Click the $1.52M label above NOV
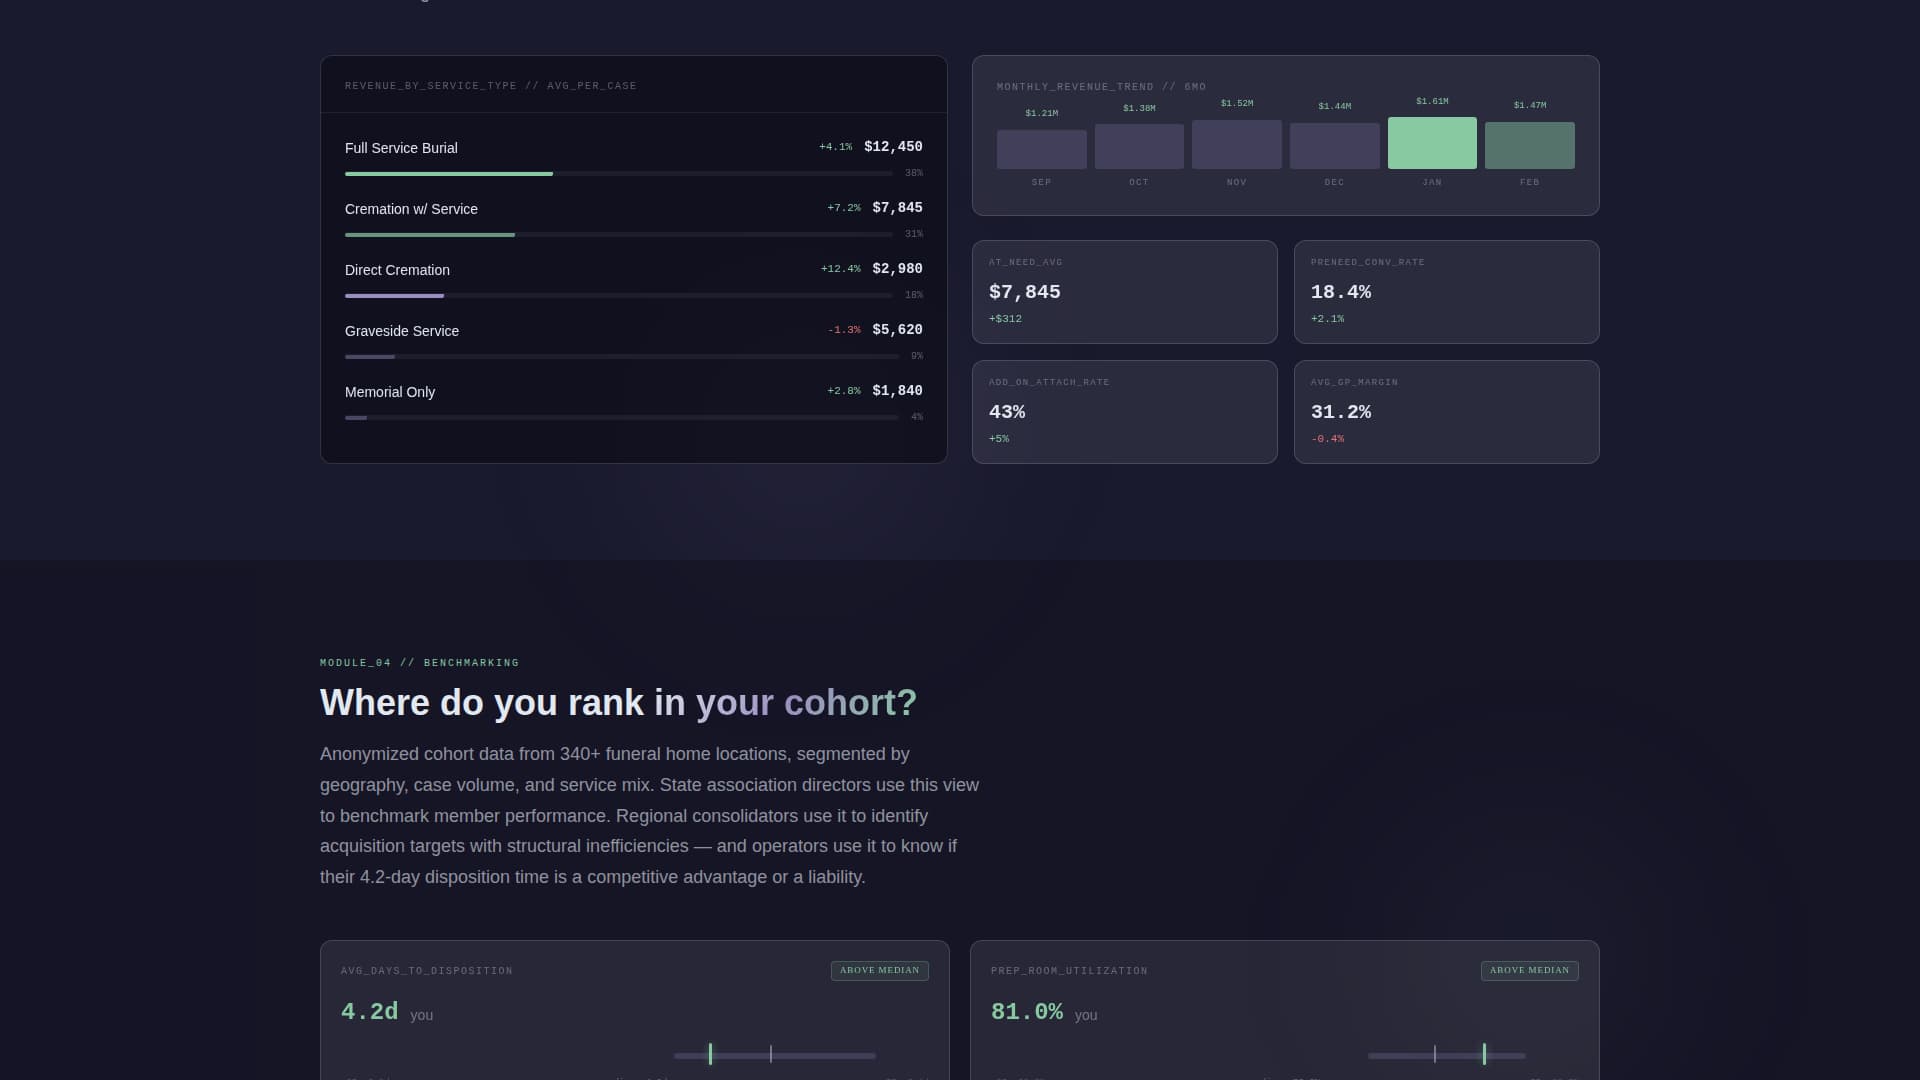Screen dimensions: 1920x1080 tap(1237, 103)
